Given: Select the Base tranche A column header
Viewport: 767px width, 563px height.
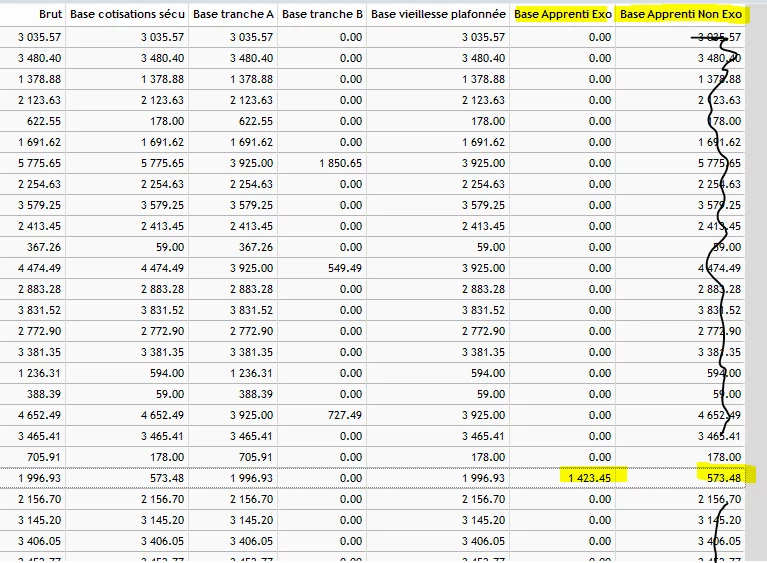Looking at the screenshot, I should pyautogui.click(x=233, y=15).
